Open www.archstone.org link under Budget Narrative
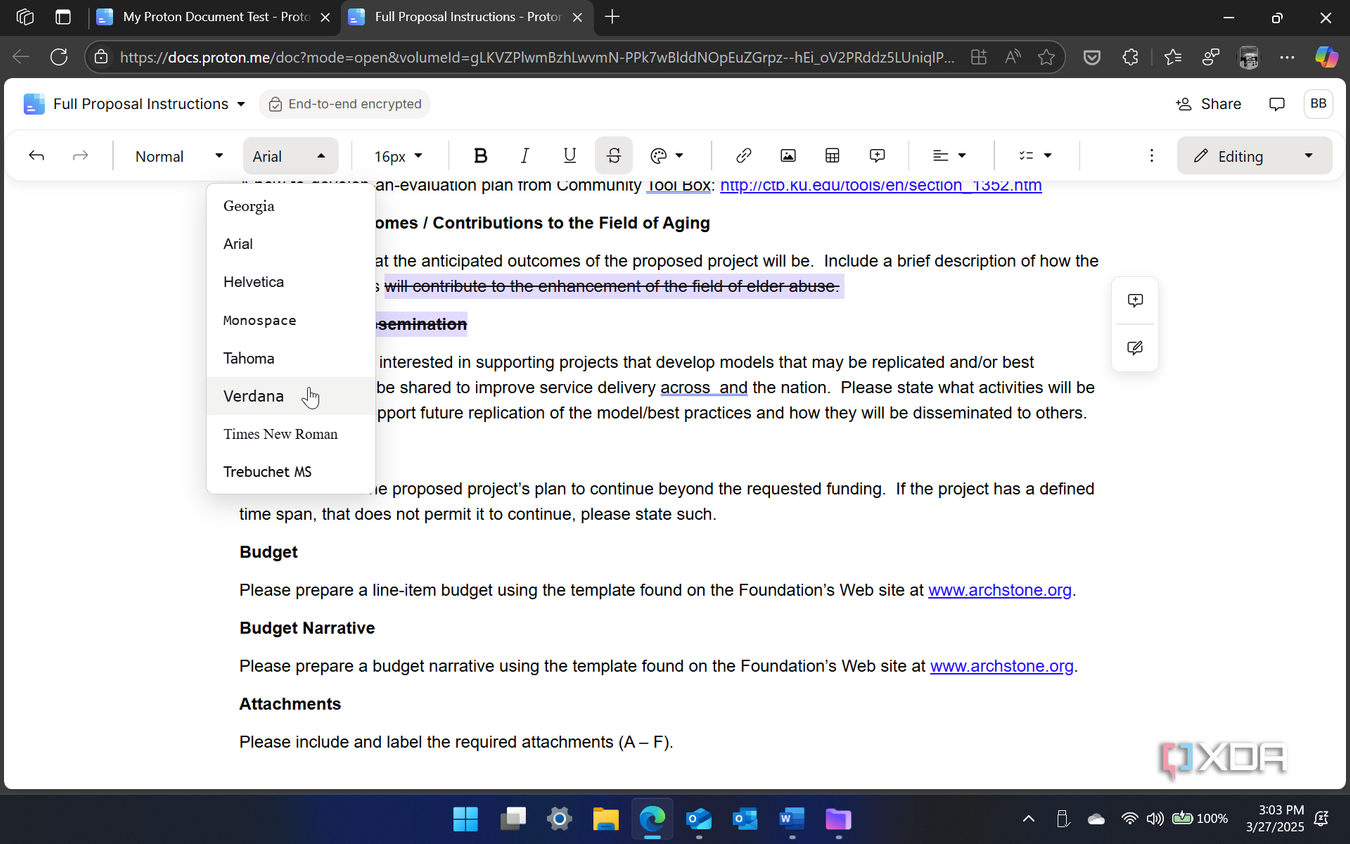 [1002, 666]
